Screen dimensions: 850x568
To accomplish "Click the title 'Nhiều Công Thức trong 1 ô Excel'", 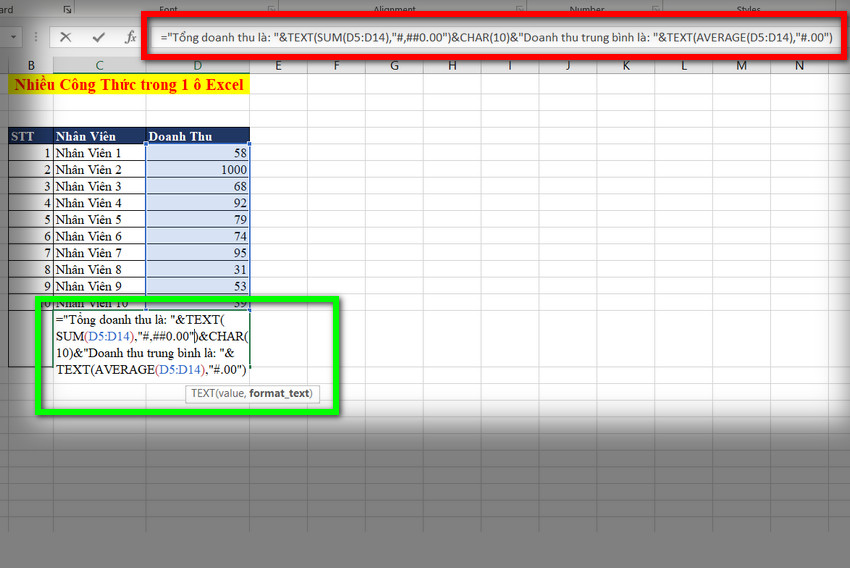I will click(129, 85).
